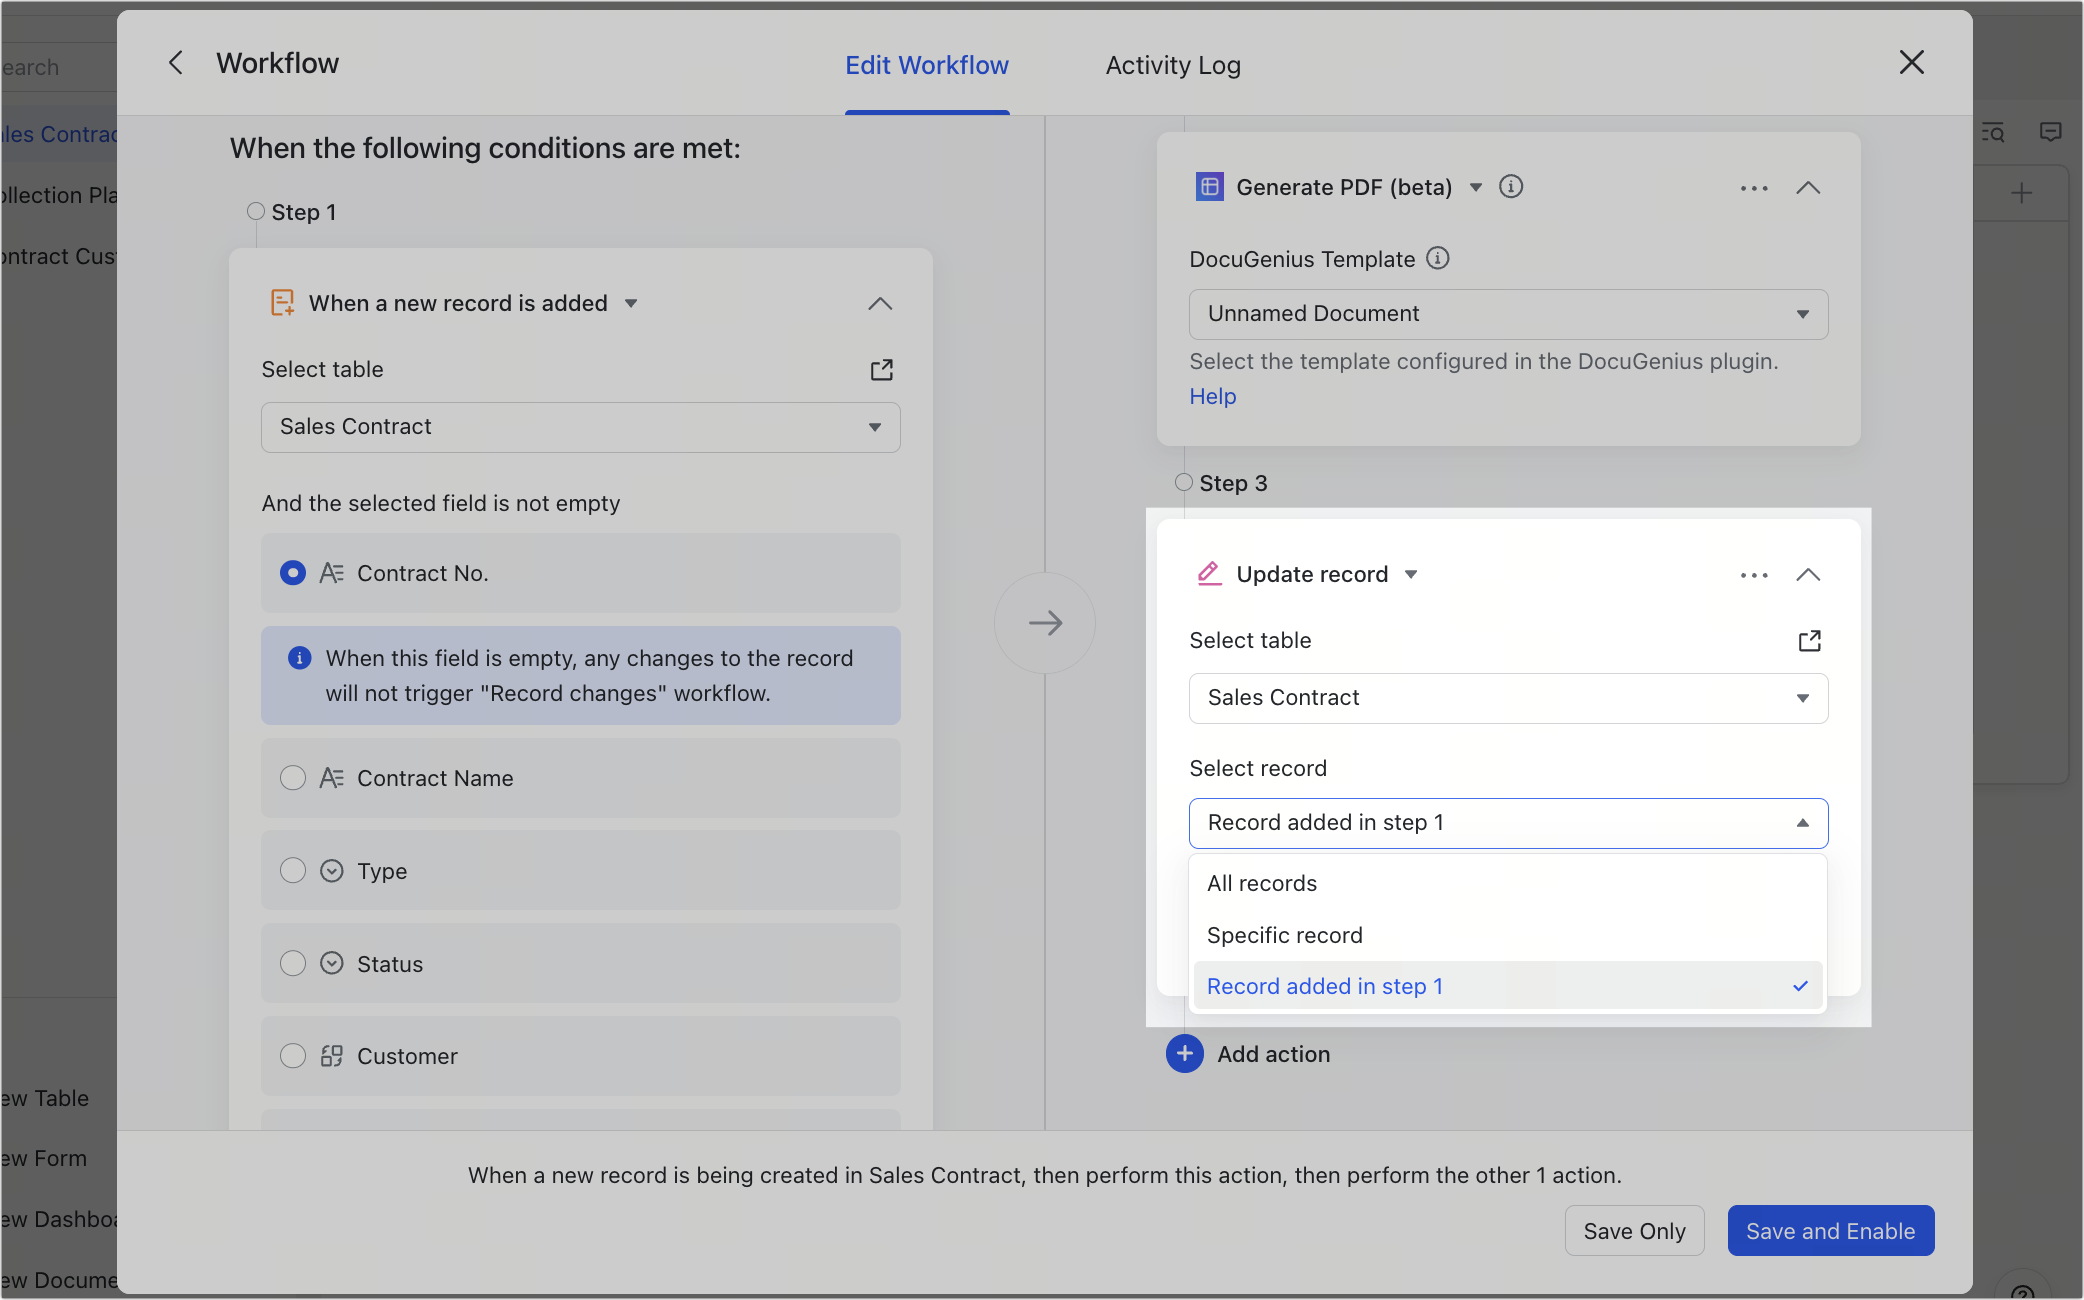Open more options for Generate PDF action
This screenshot has width=2084, height=1300.
[1754, 188]
